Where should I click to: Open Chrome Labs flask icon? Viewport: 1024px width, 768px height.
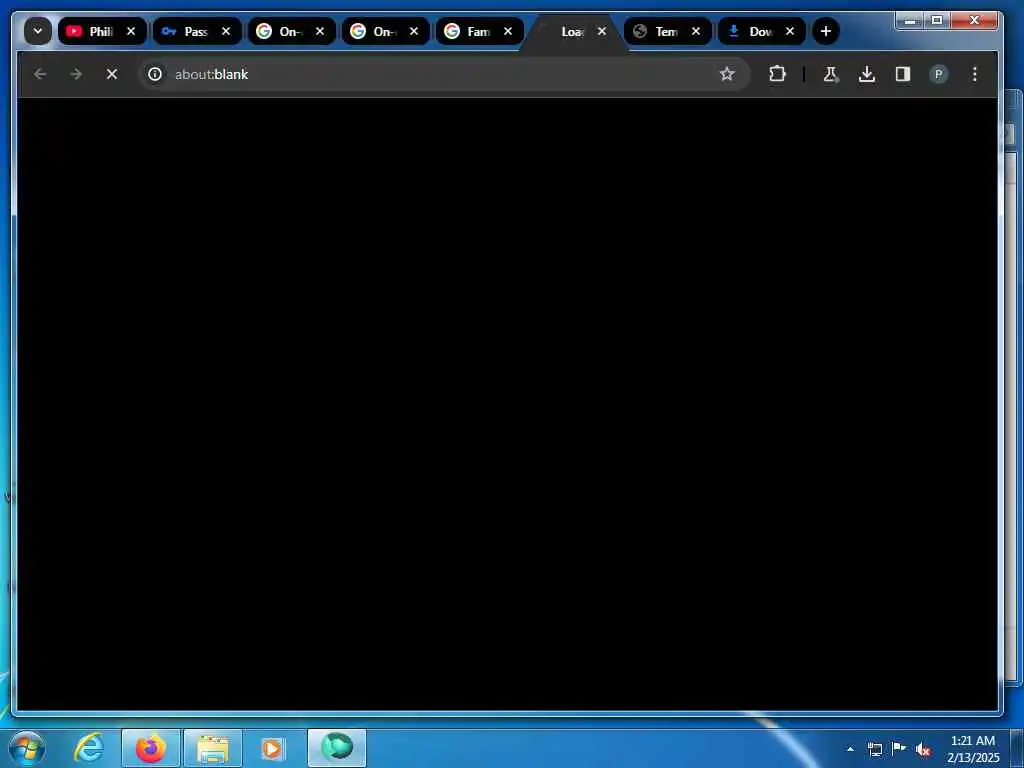[831, 74]
